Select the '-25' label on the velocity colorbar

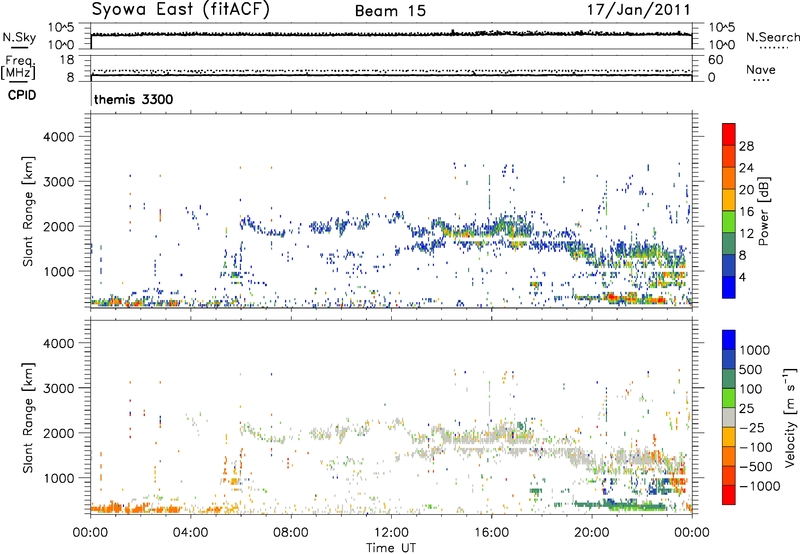pyautogui.click(x=751, y=428)
